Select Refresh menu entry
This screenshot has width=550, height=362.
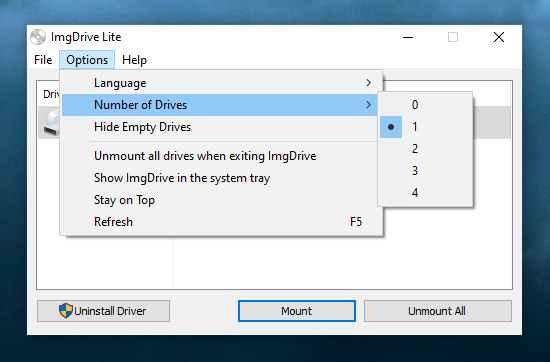220,222
